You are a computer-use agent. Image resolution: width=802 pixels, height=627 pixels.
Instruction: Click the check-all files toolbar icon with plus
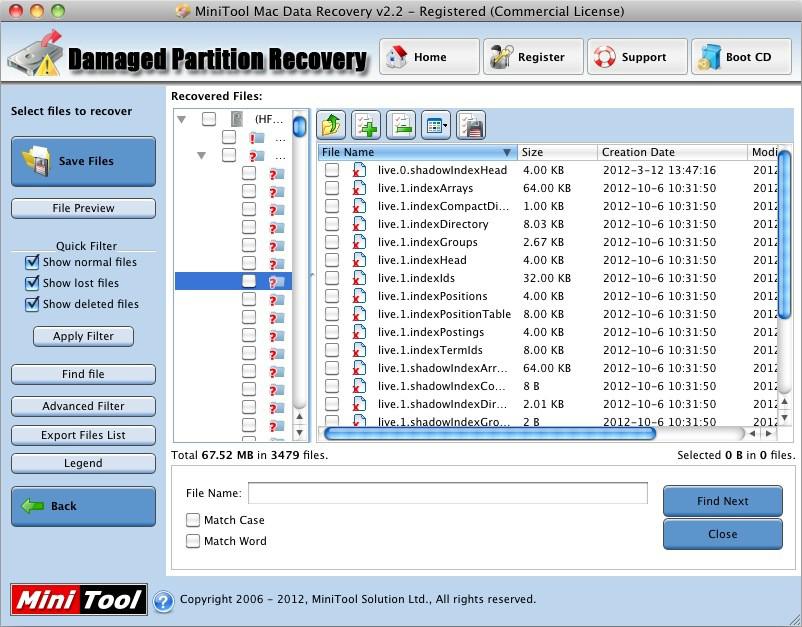(366, 125)
